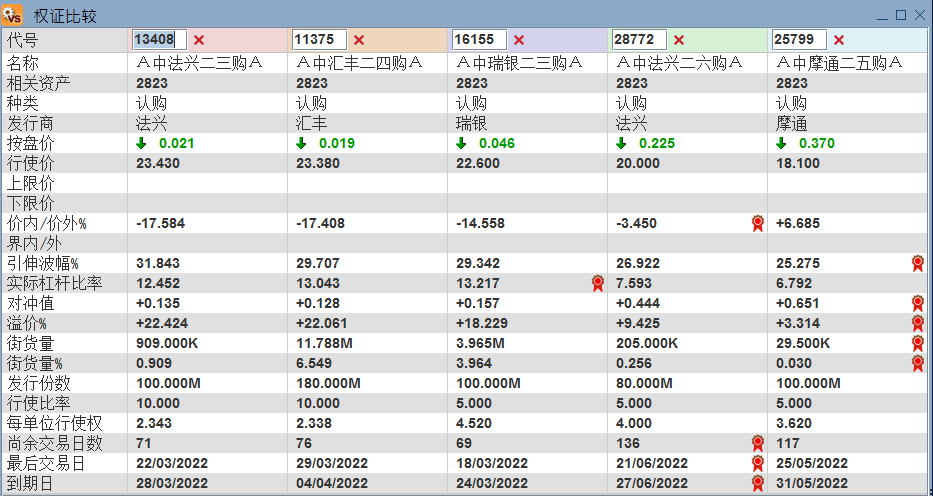933x496 pixels.
Task: Click the code box with 28772
Action: click(x=640, y=40)
